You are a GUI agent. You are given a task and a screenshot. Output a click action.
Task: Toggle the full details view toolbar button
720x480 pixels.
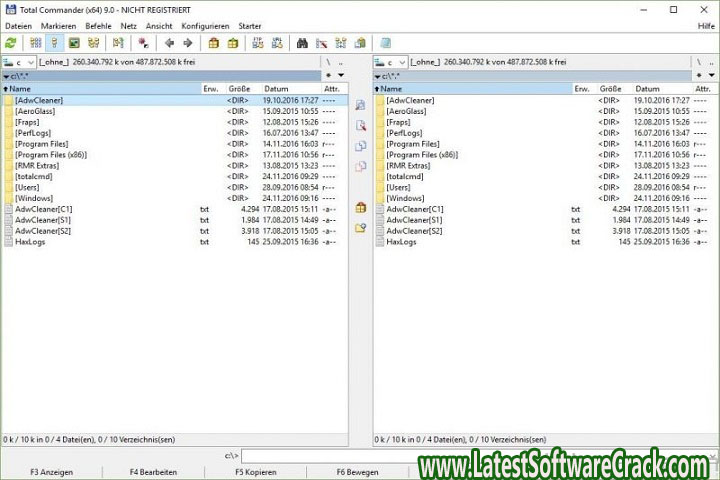[x=55, y=43]
